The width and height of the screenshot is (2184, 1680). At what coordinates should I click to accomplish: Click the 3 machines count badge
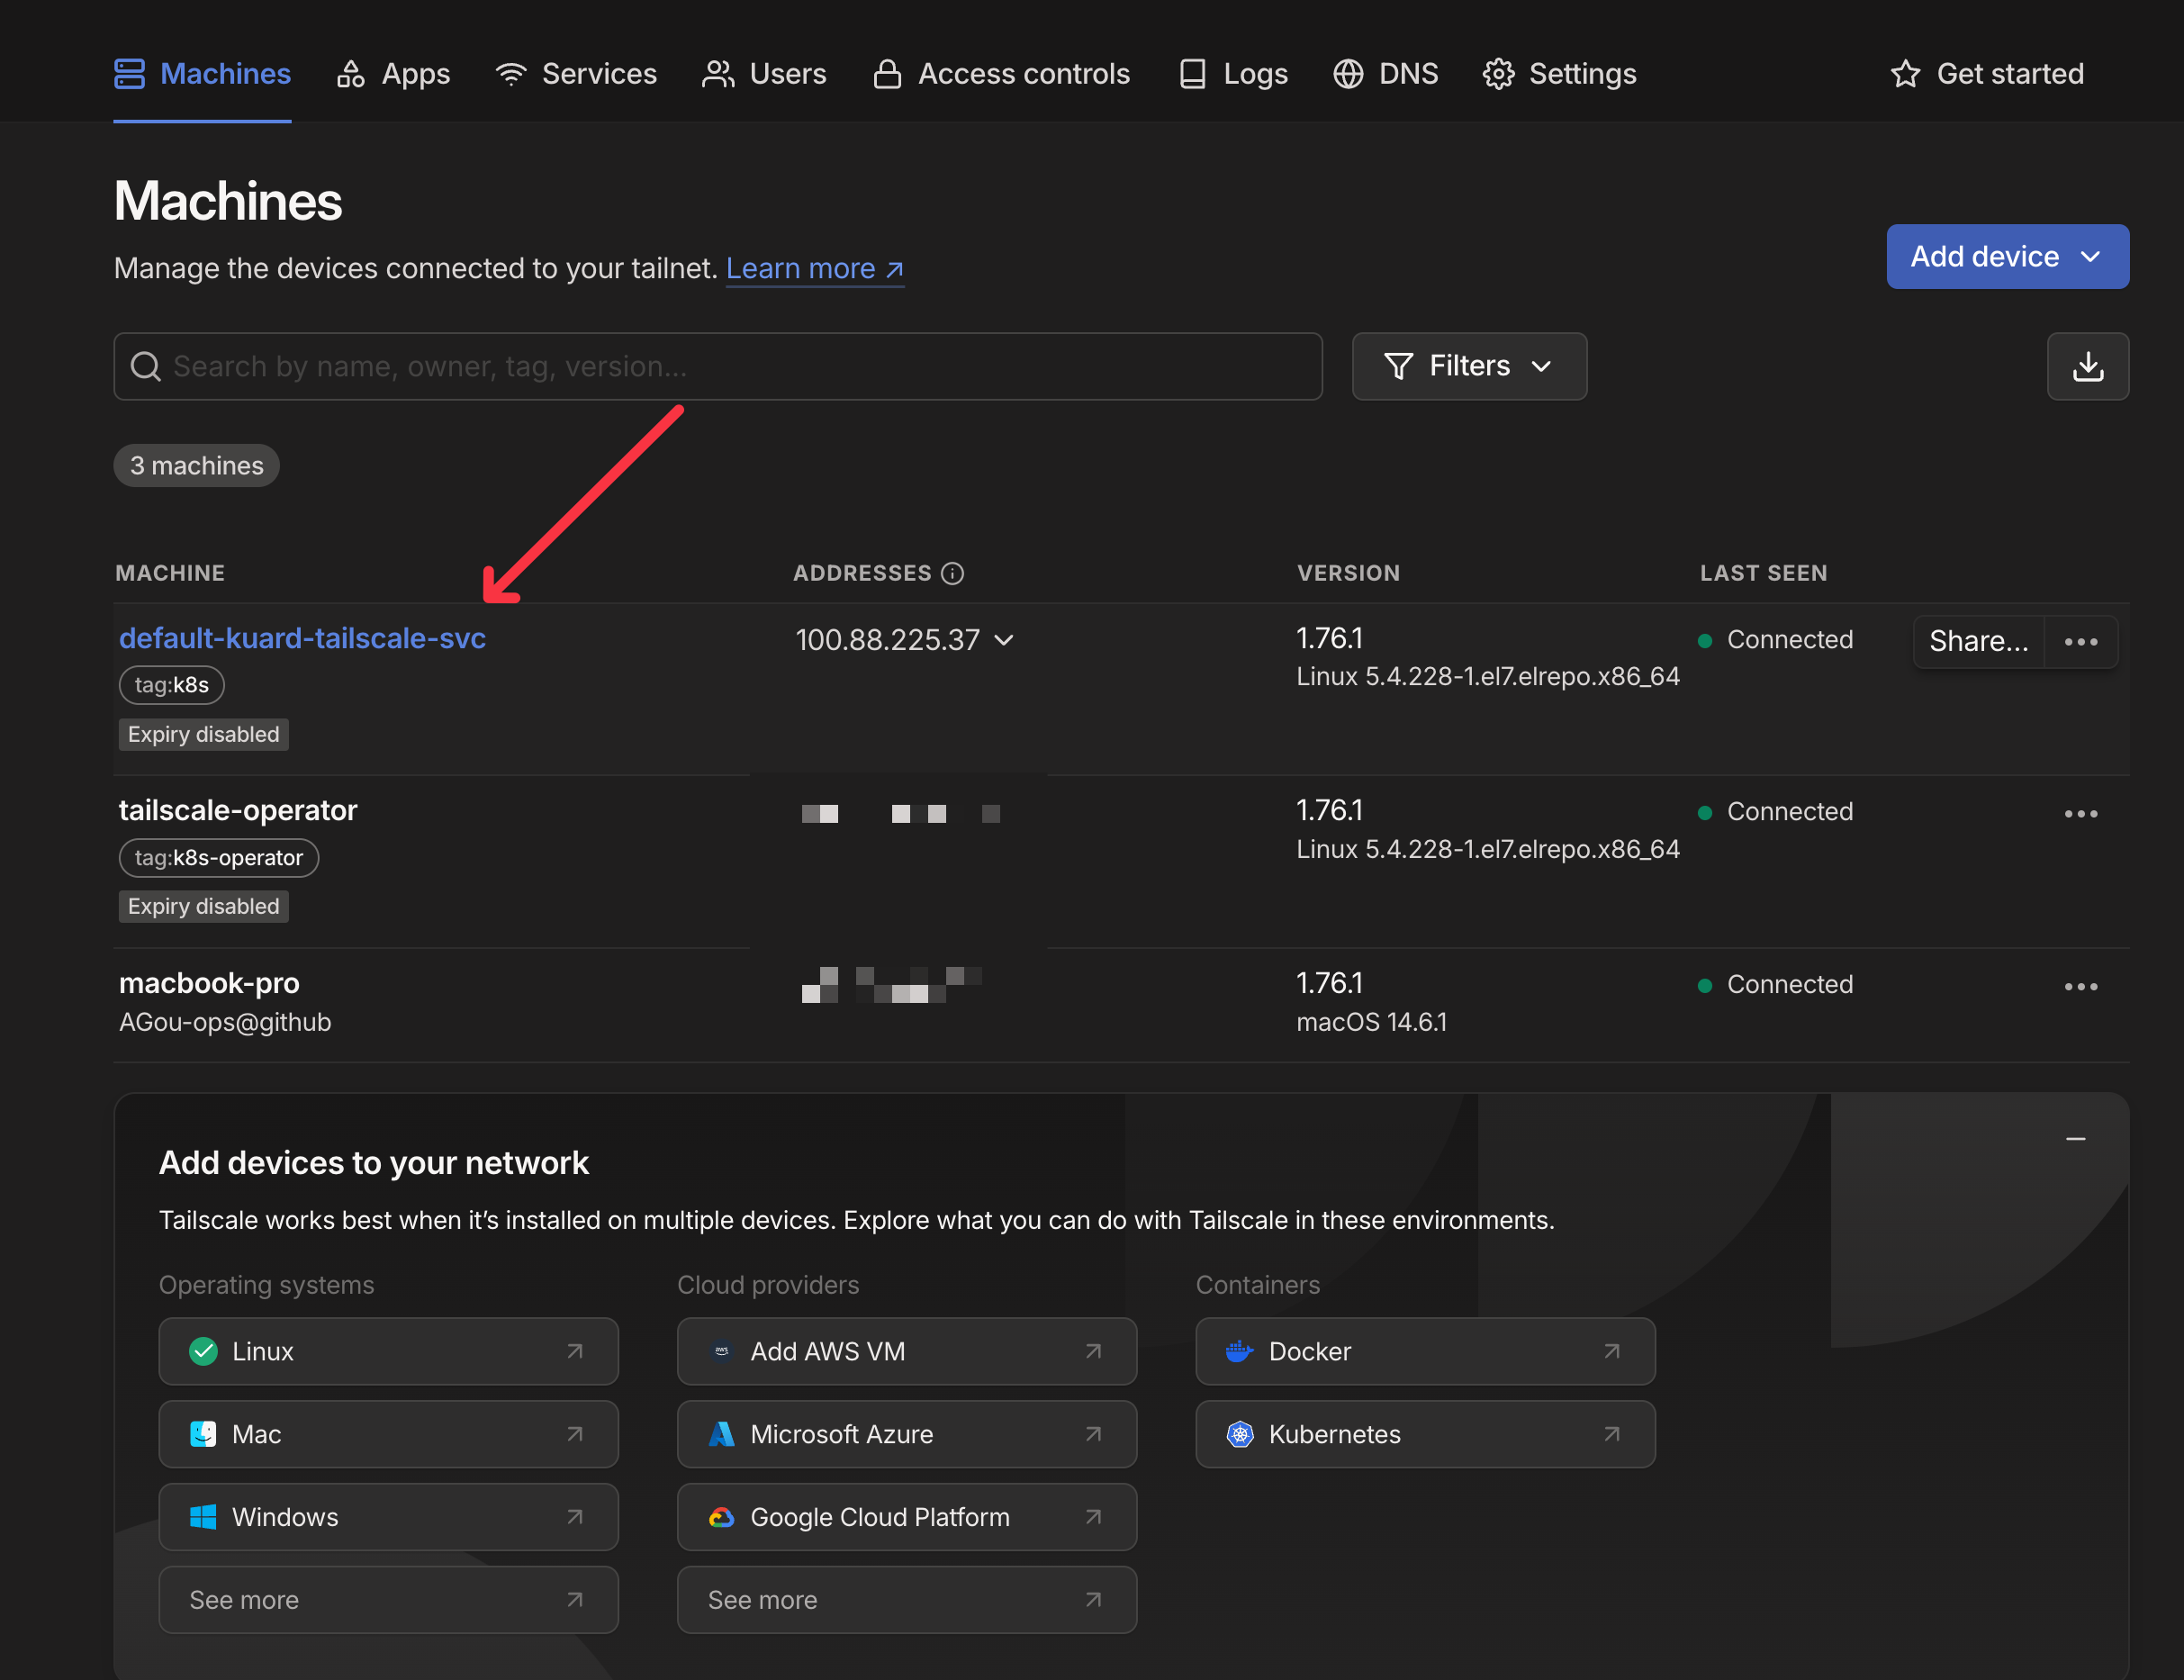pos(197,466)
